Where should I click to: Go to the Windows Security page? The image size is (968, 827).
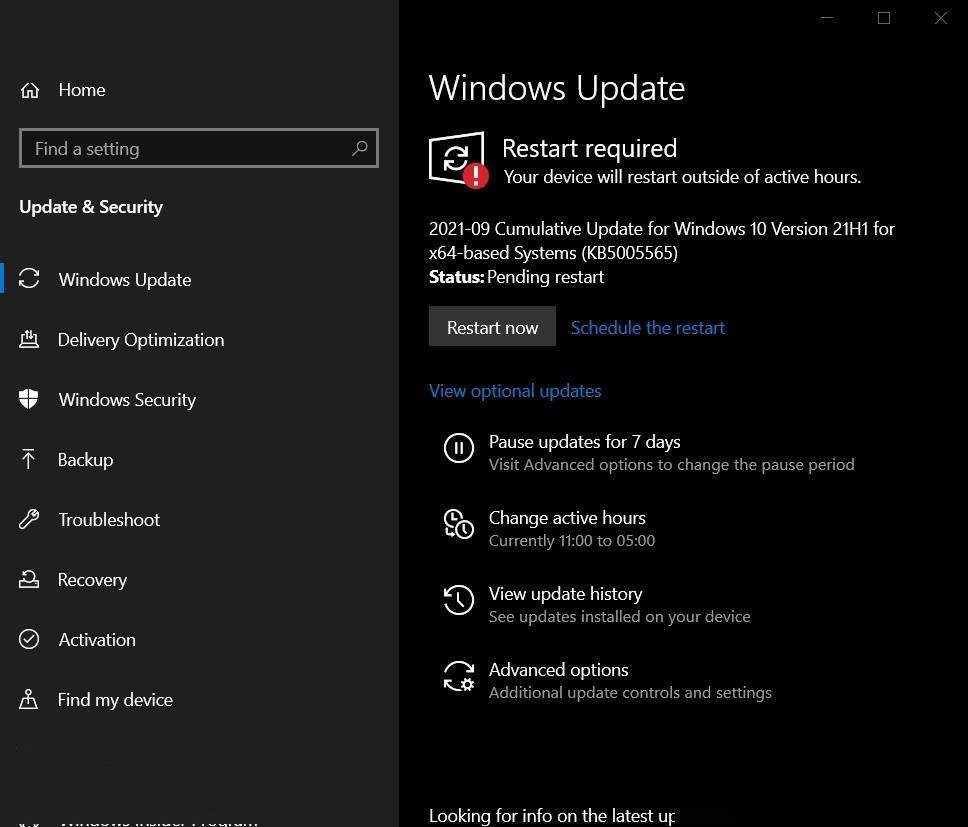127,399
